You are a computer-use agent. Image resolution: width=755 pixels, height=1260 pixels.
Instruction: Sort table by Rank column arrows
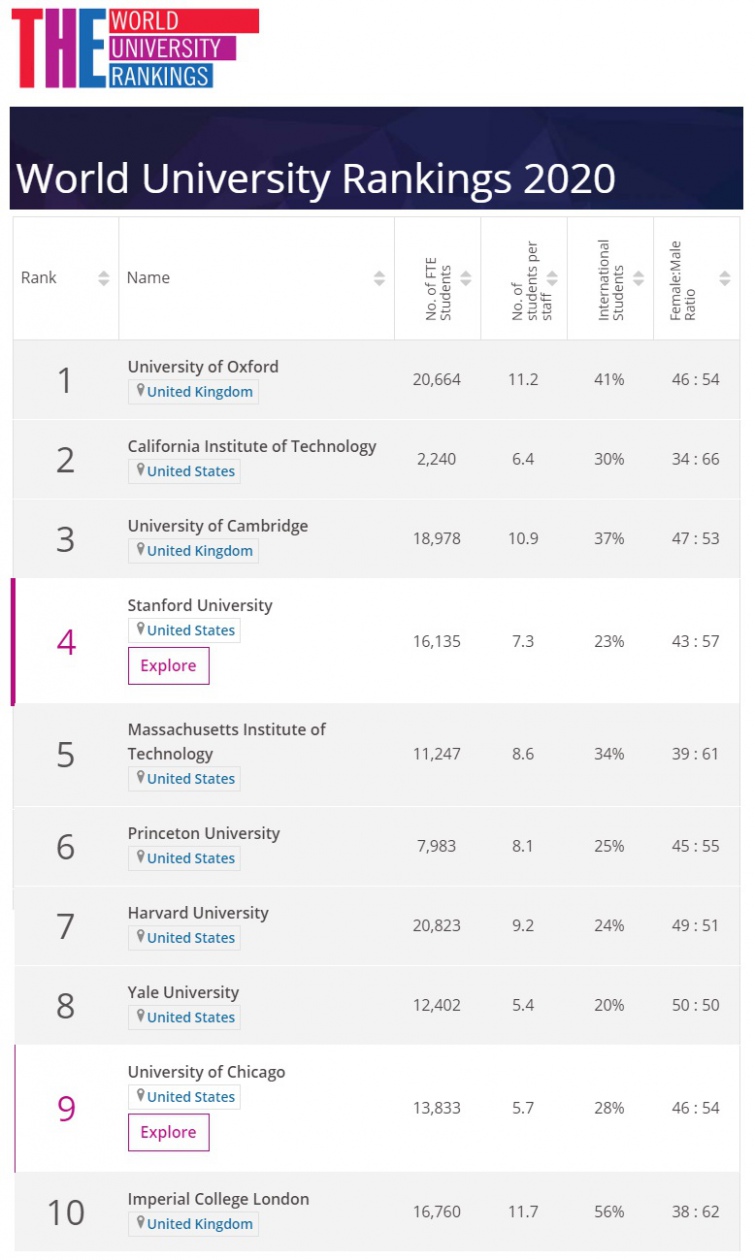point(104,278)
